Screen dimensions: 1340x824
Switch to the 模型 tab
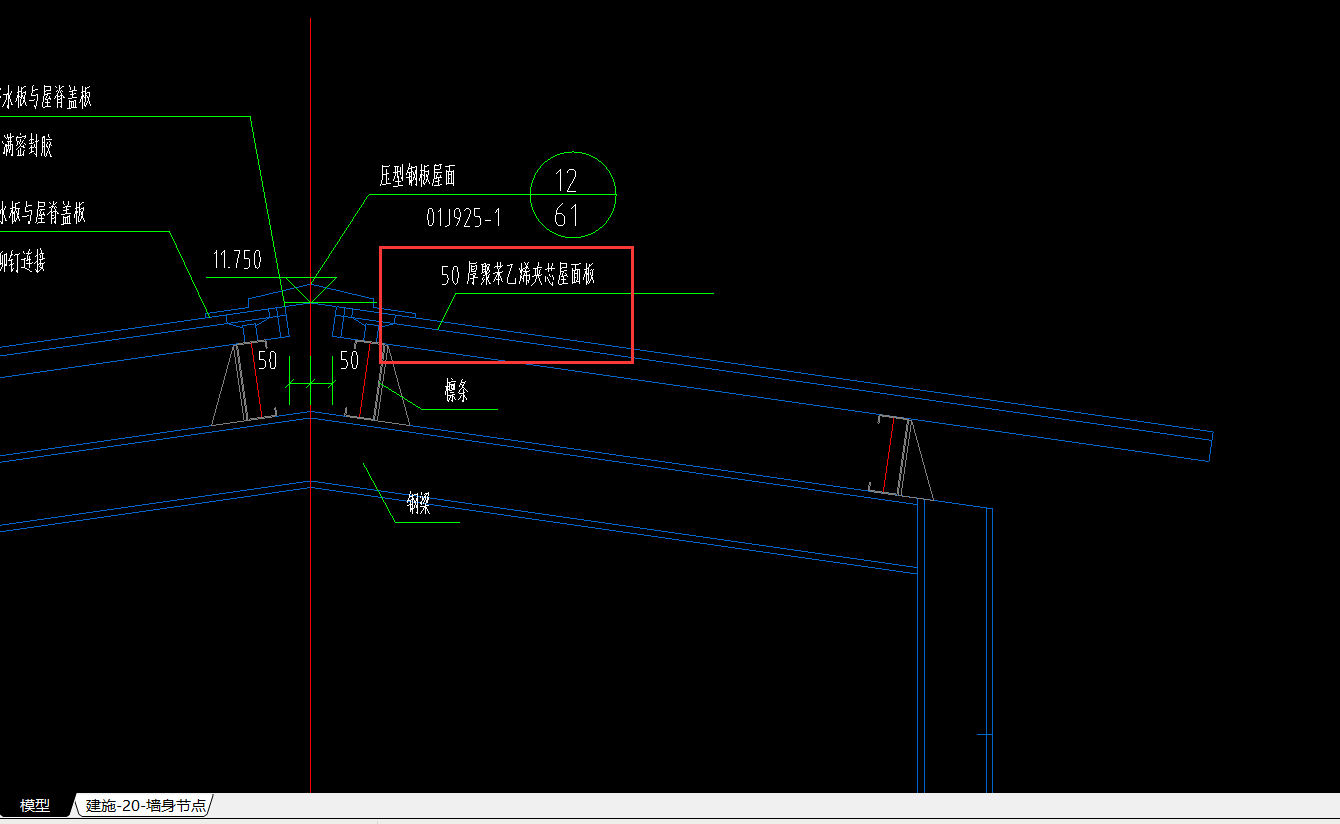click(37, 805)
